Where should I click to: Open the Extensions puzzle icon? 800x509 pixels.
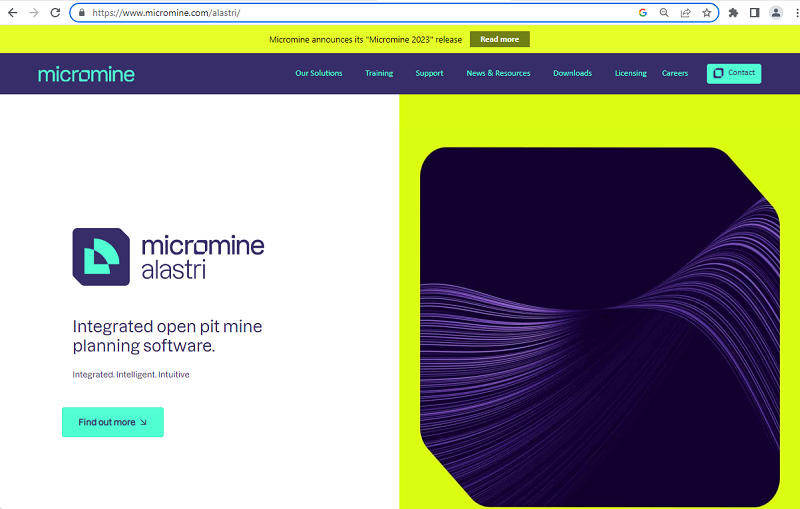tap(733, 13)
